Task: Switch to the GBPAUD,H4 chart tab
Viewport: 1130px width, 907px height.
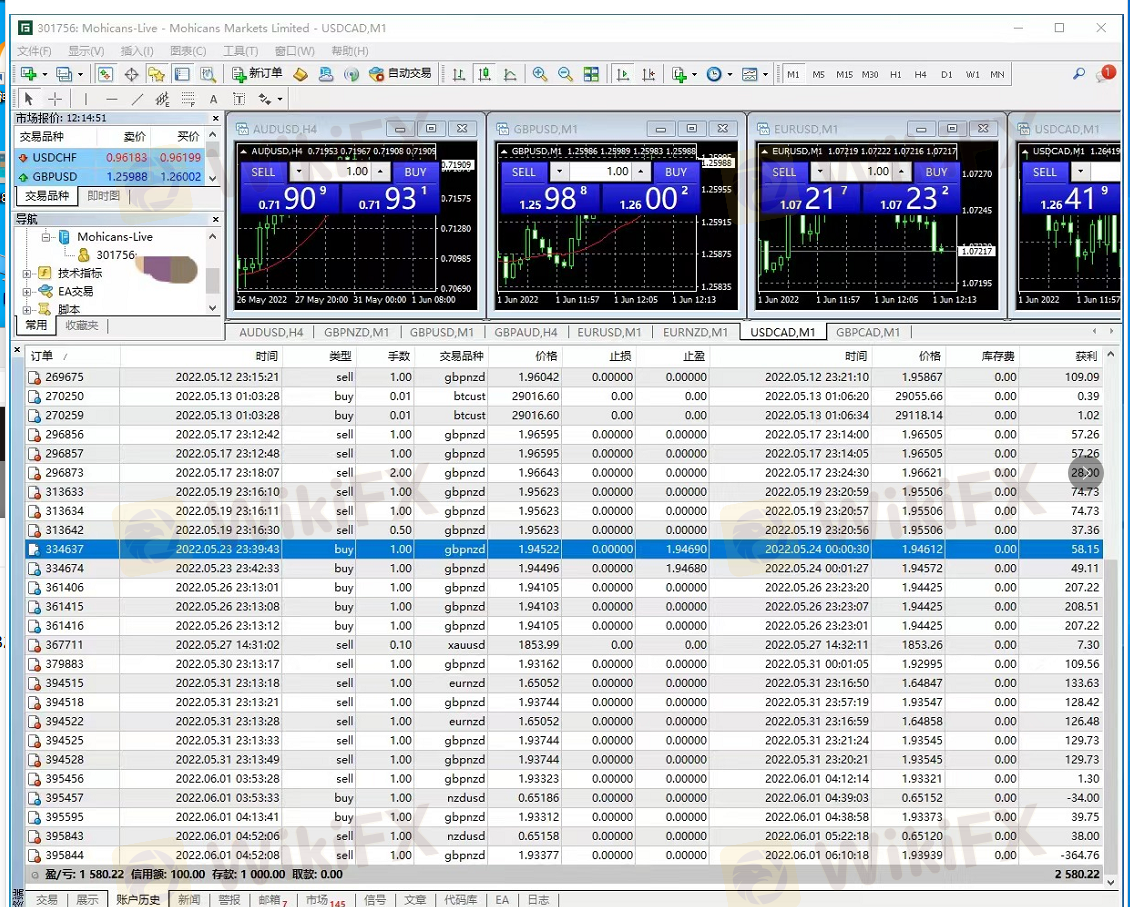Action: 526,332
